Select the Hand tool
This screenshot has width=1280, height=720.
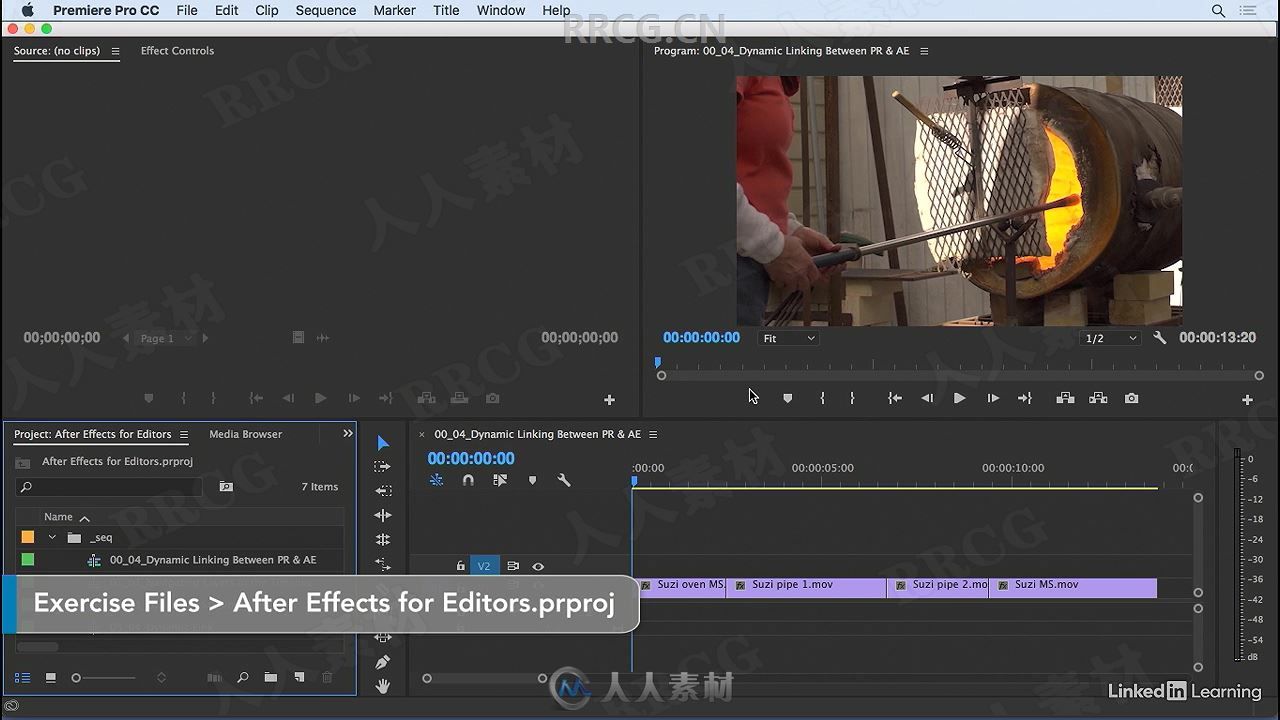pos(383,686)
